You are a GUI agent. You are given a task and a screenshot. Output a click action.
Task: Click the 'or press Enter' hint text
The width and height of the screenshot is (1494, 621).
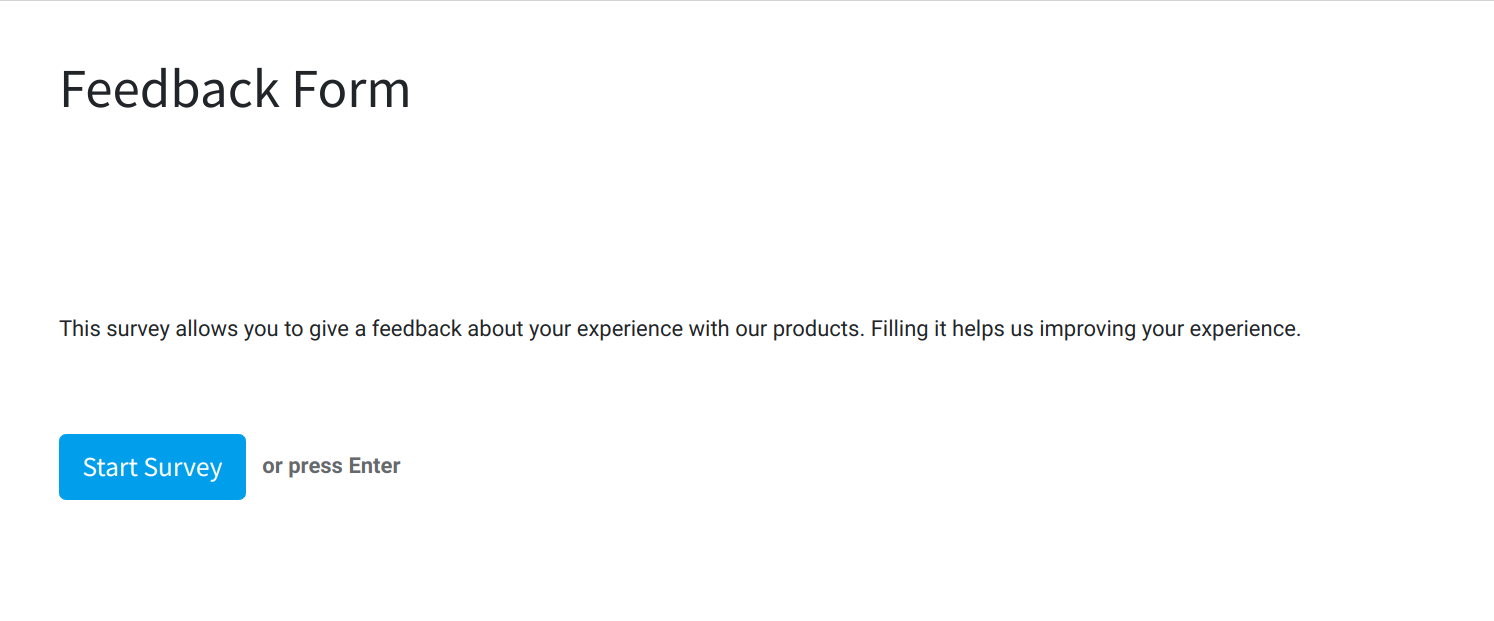pyautogui.click(x=330, y=465)
